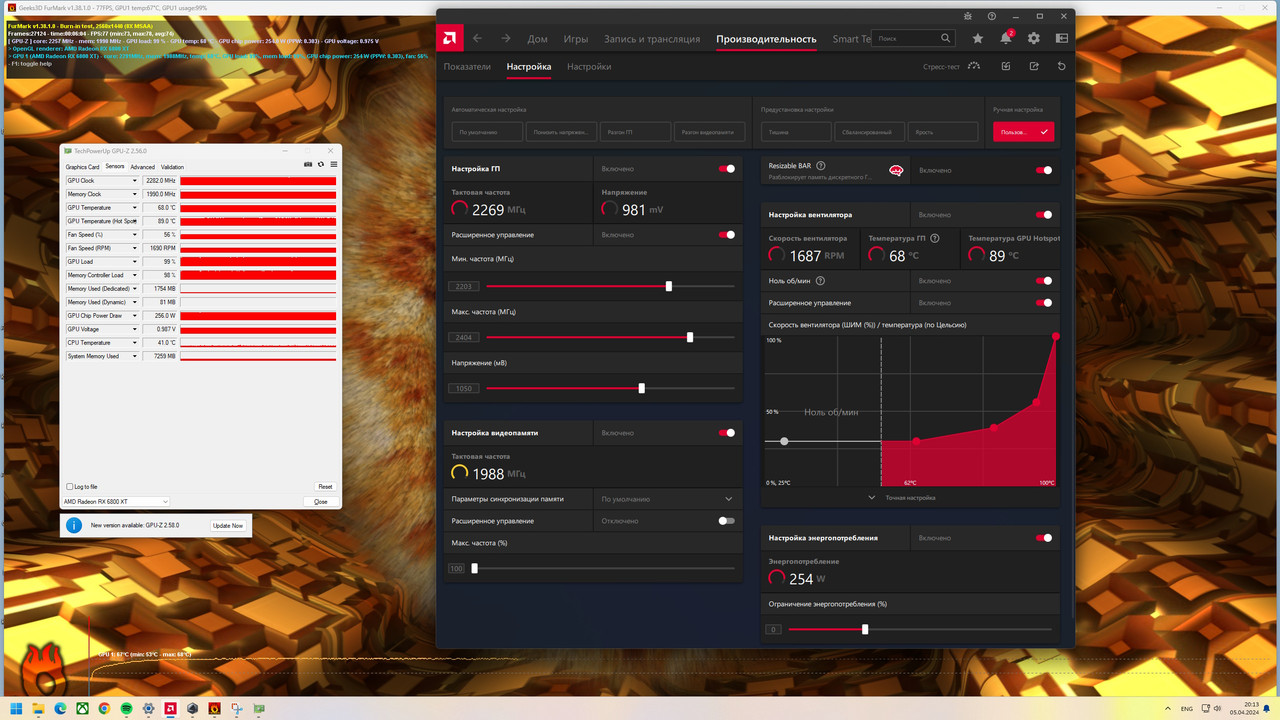
Task: Open help question mark in Adrenalin title bar
Action: click(x=992, y=16)
